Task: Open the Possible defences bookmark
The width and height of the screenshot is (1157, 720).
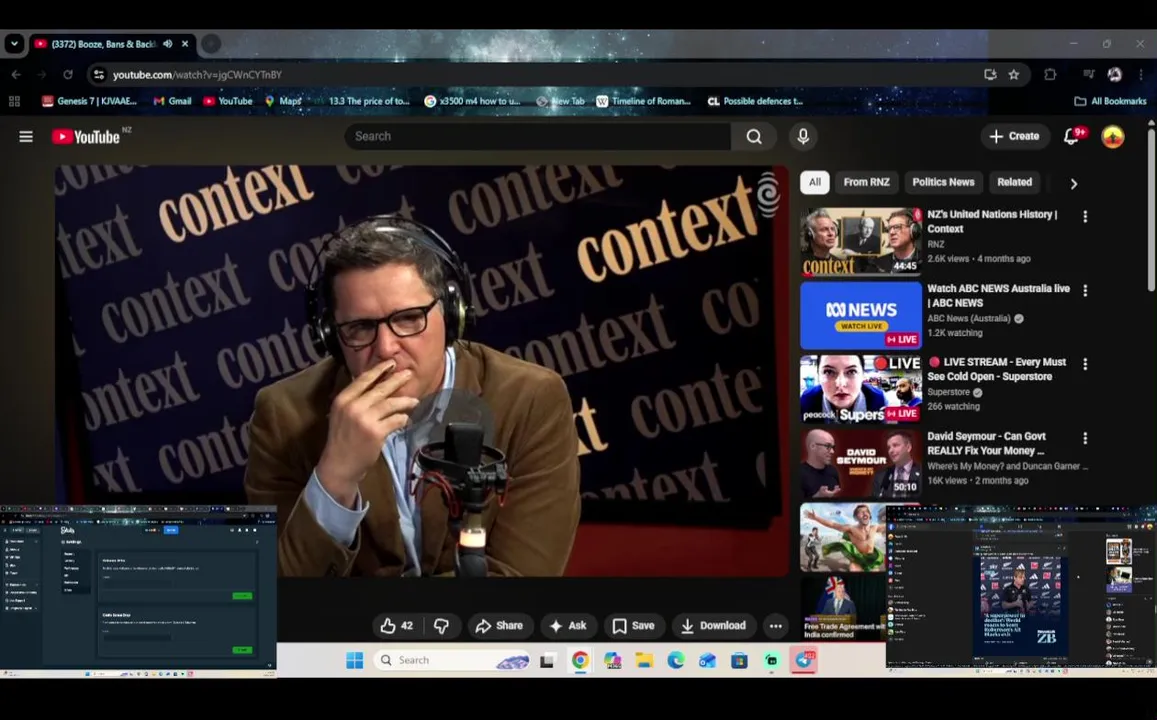Action: (x=755, y=101)
